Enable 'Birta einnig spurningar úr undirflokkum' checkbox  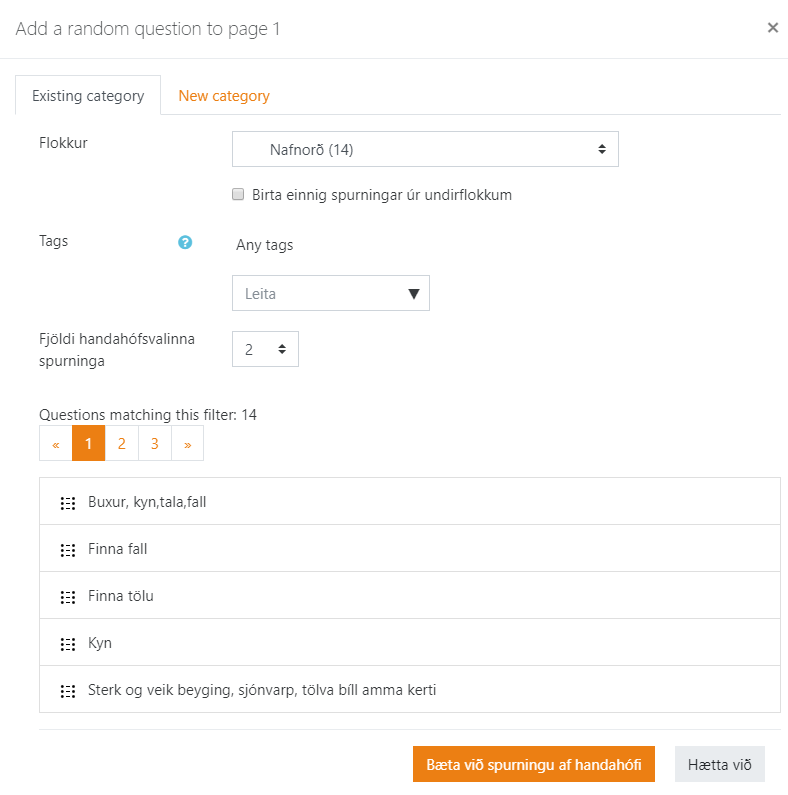pyautogui.click(x=238, y=195)
